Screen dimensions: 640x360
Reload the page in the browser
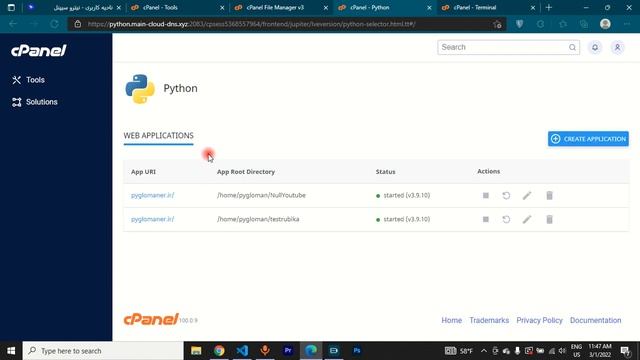[x=54, y=24]
